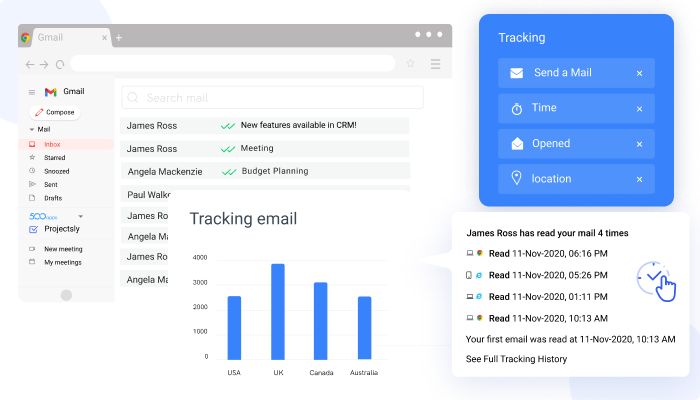Open the Inbox folder
Image resolution: width=700 pixels, height=400 pixels.
point(66,144)
